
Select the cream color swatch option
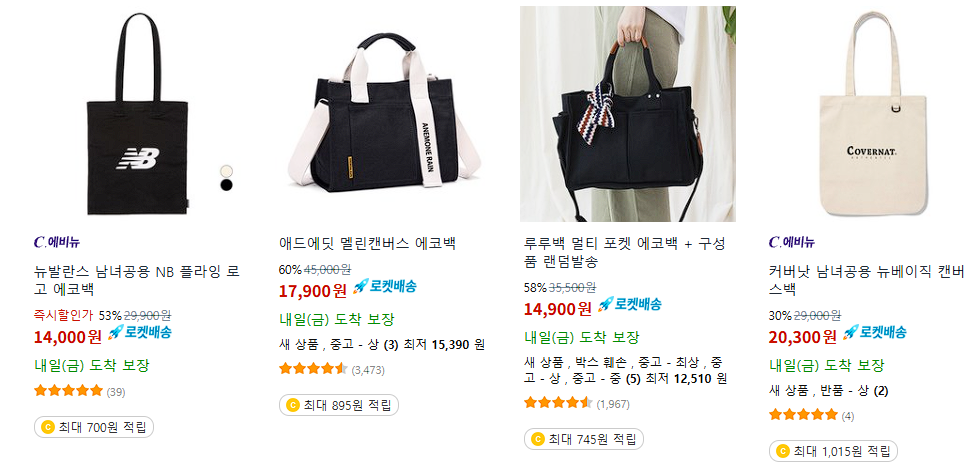point(226,171)
